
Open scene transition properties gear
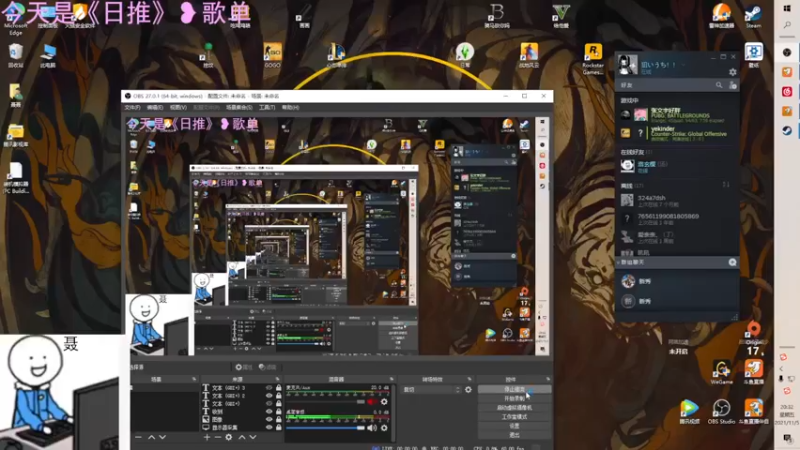[468, 389]
